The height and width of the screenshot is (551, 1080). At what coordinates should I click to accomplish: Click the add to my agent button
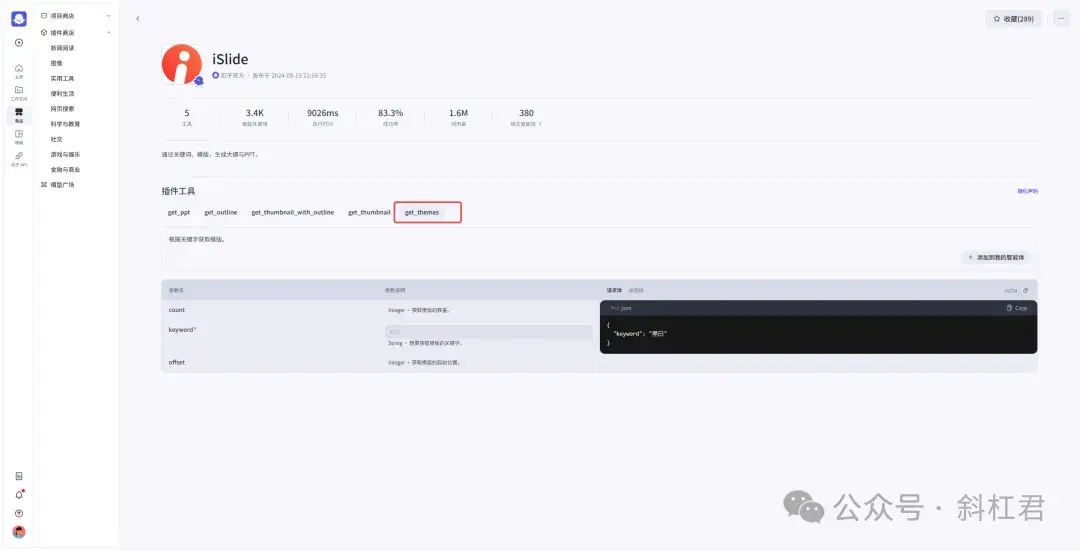(x=996, y=257)
